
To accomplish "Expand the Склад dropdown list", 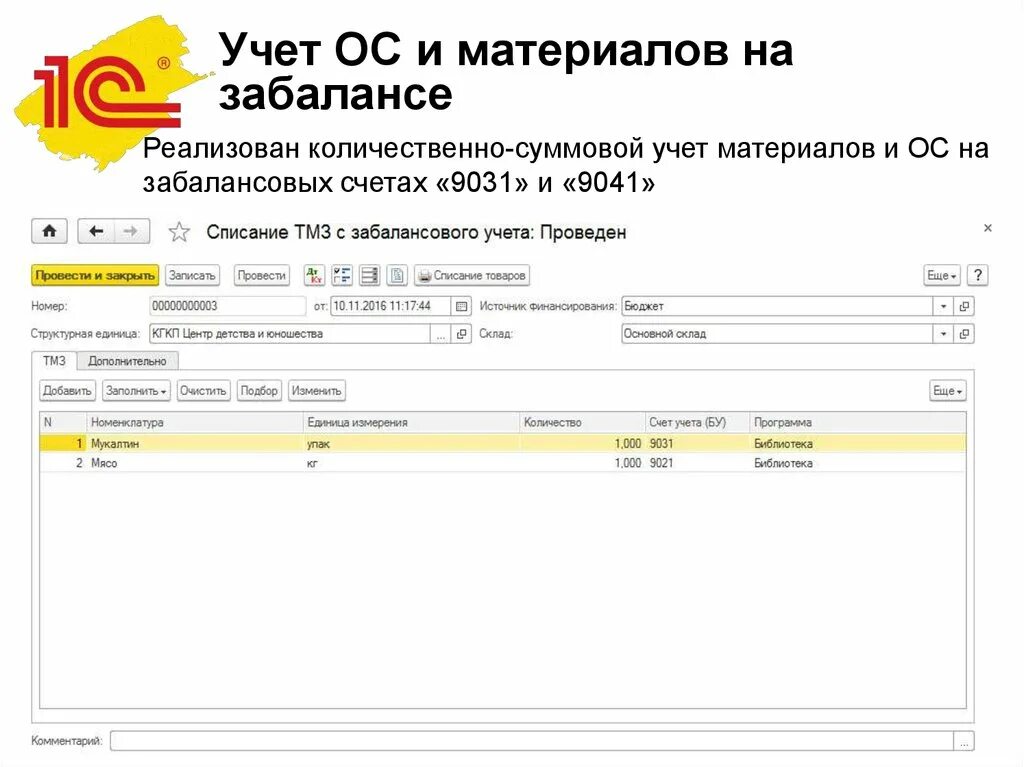I will pos(944,334).
